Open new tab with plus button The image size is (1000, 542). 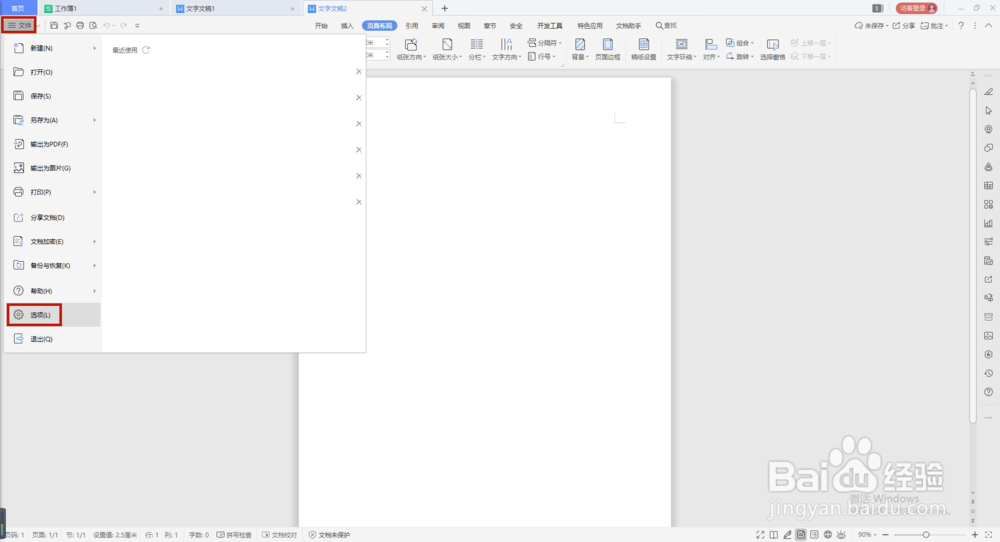pos(445,8)
